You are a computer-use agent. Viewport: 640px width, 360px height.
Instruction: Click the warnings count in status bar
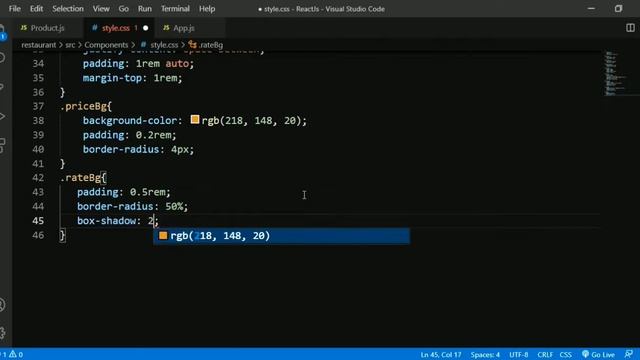(16, 355)
